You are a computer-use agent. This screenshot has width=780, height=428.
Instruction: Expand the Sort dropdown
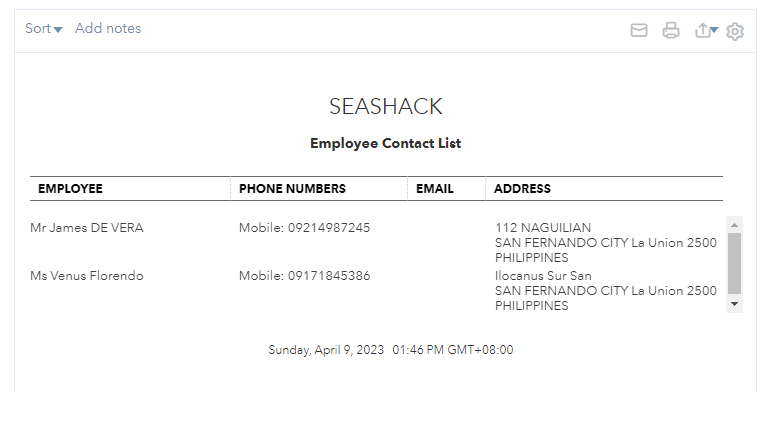(x=44, y=29)
